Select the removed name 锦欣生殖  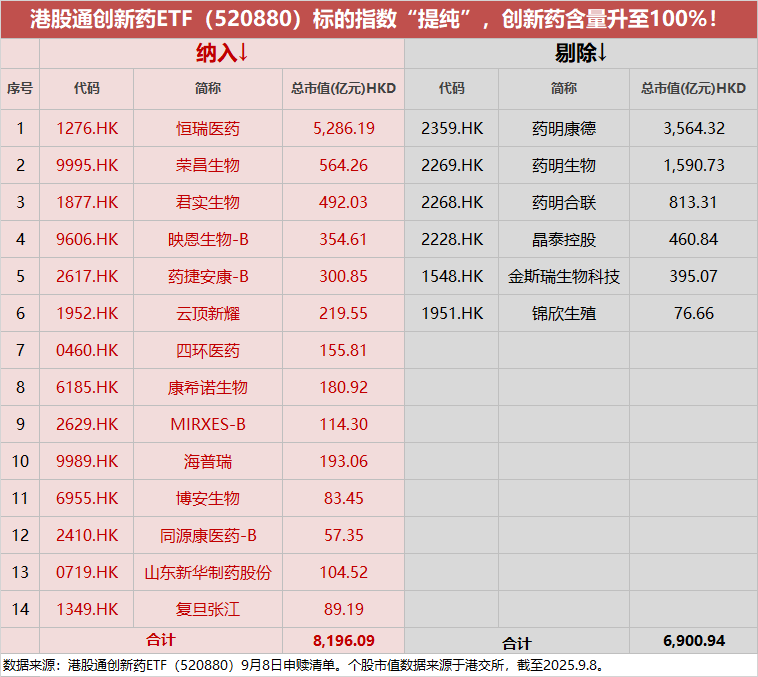coord(564,313)
